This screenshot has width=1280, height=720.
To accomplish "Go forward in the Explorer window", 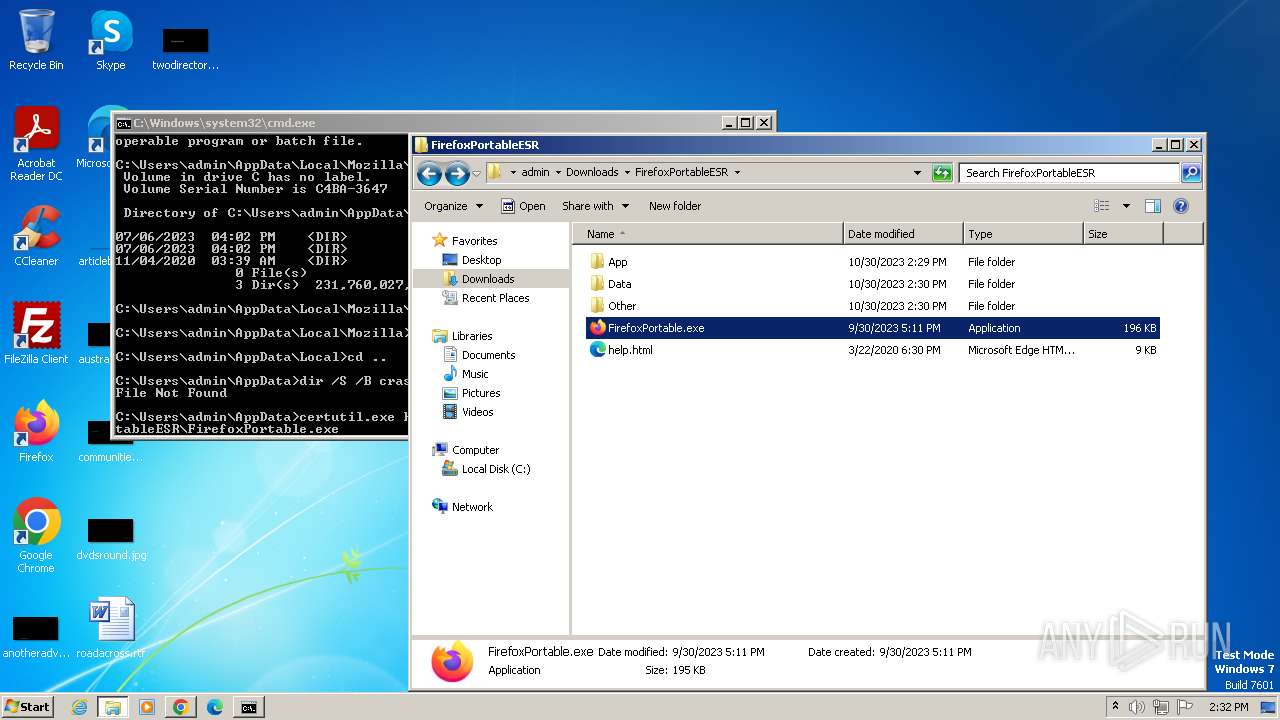I will point(457,173).
